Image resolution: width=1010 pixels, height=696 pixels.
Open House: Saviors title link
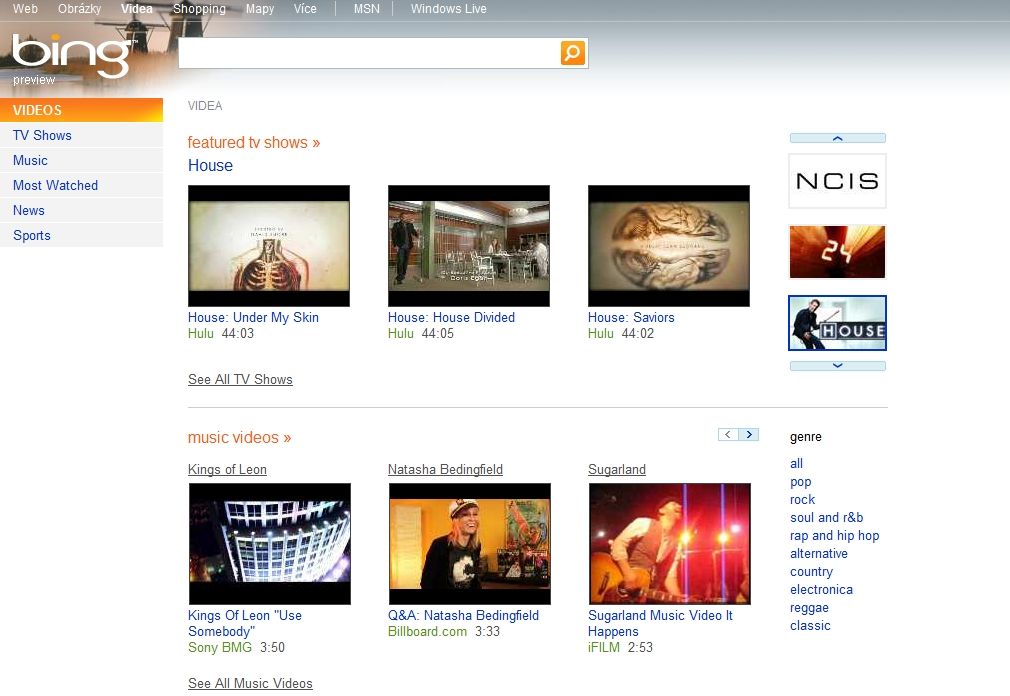631,317
